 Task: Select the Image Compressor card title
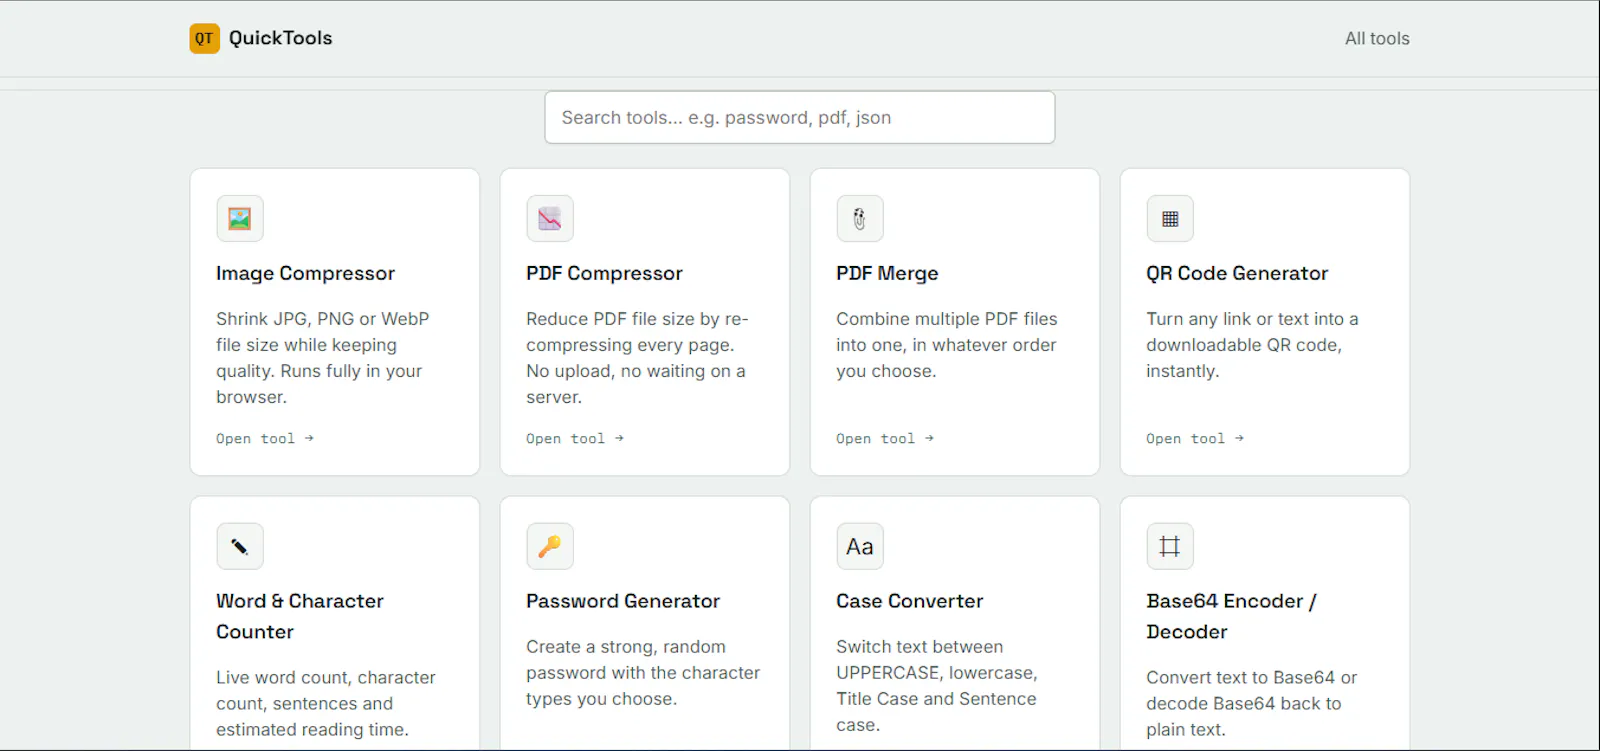click(305, 273)
